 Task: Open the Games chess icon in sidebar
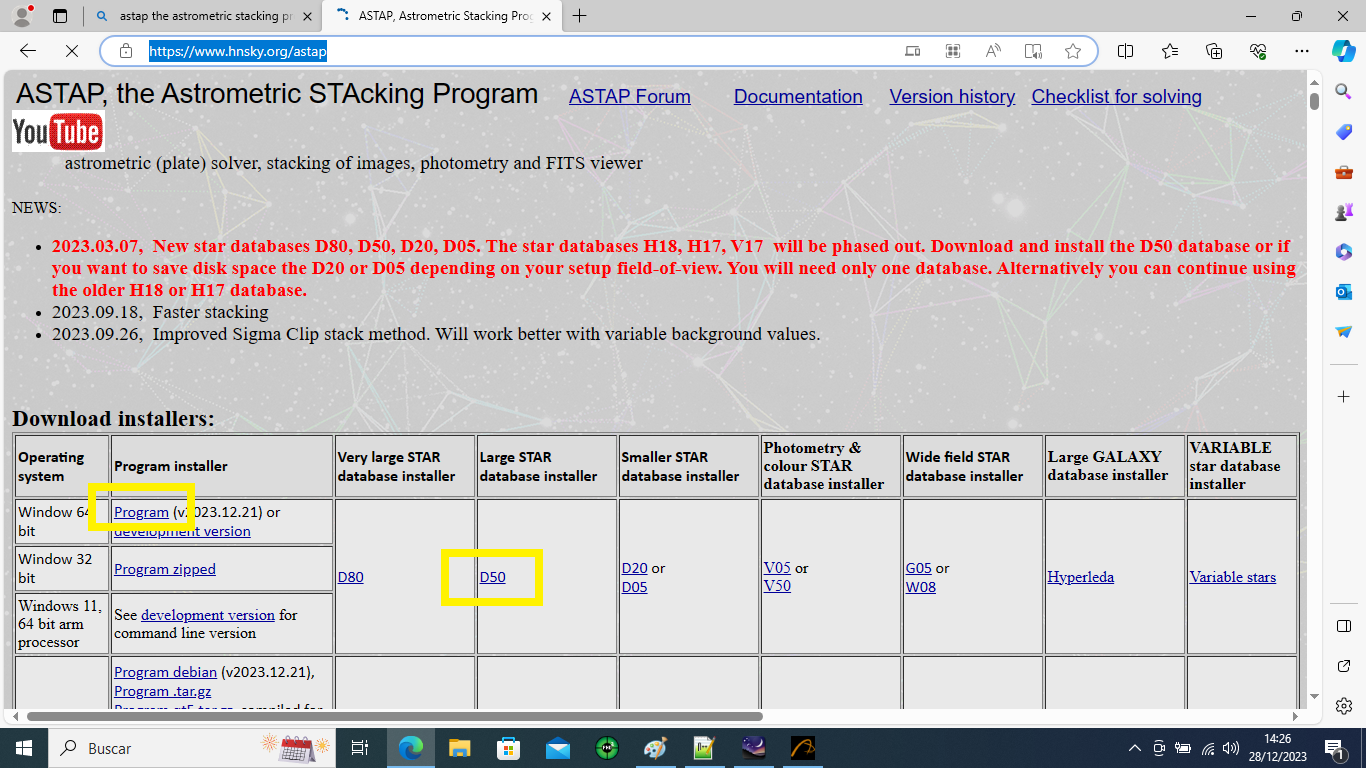pyautogui.click(x=1344, y=212)
